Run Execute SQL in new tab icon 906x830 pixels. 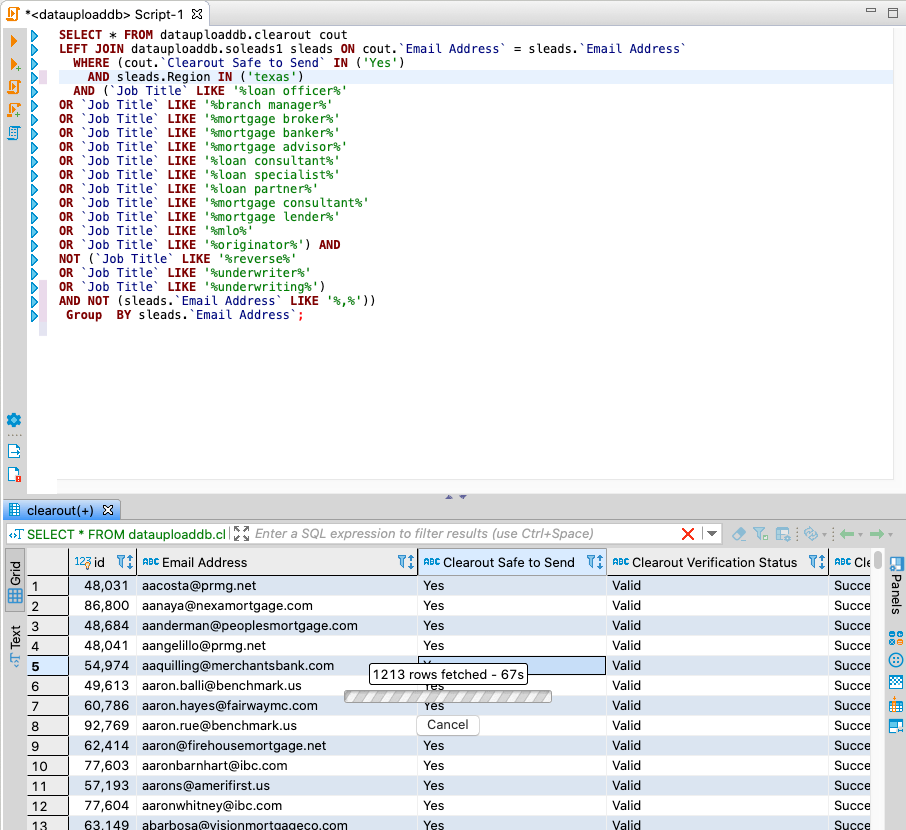pos(14,64)
